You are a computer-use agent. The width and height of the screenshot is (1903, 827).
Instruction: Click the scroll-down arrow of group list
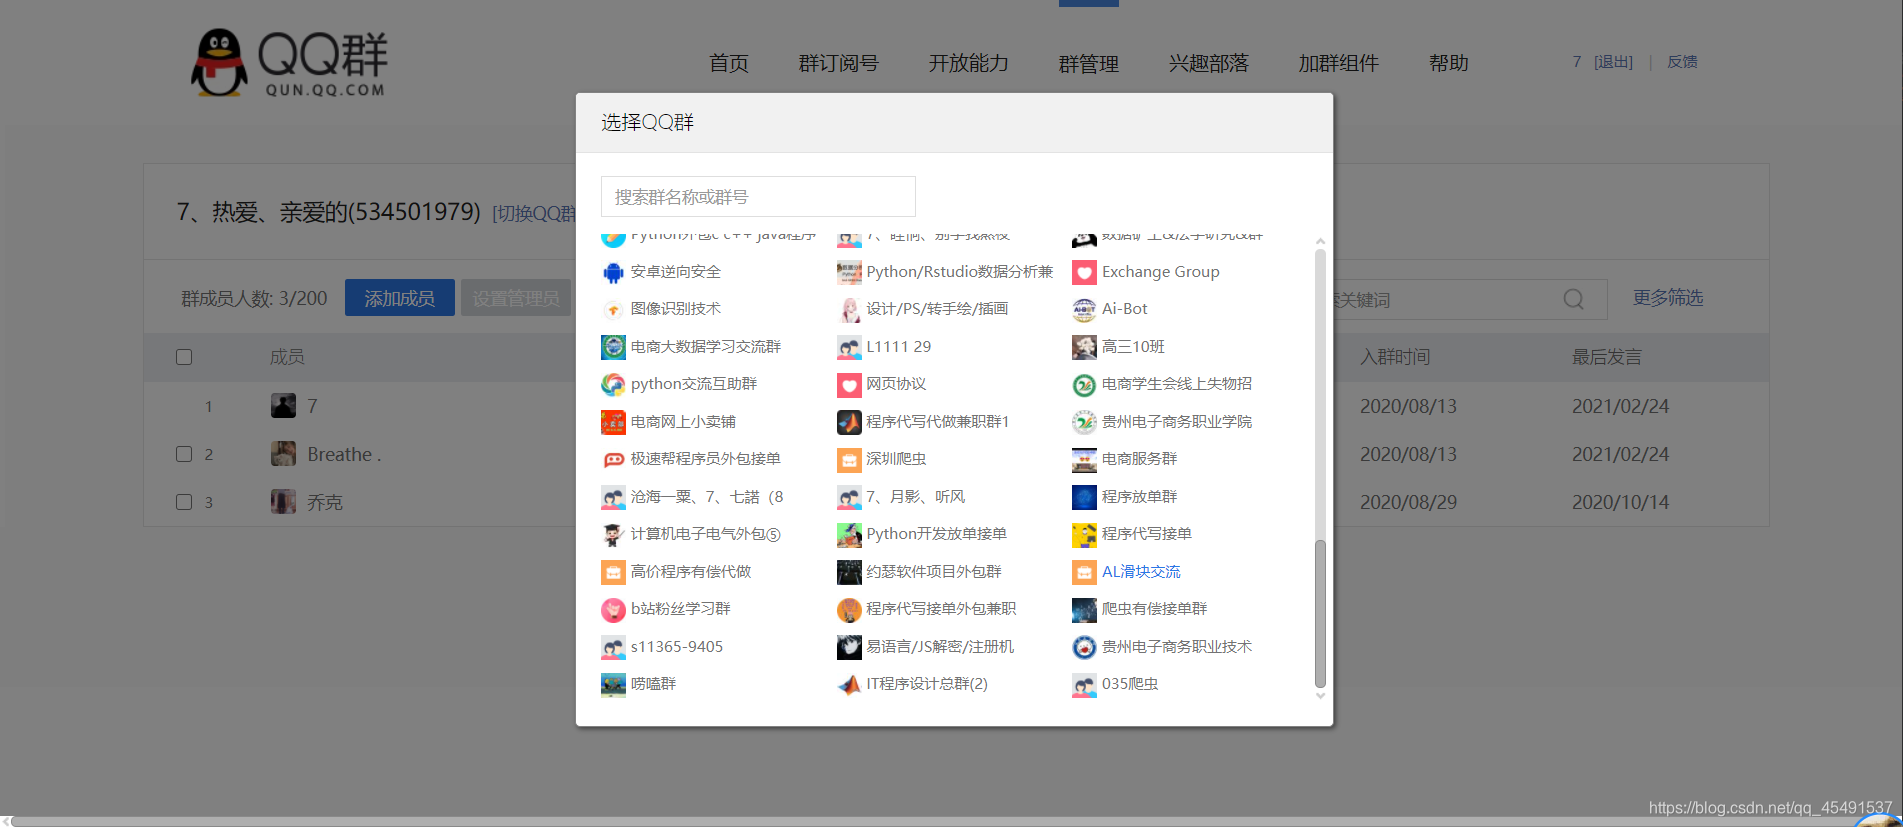coord(1320,696)
